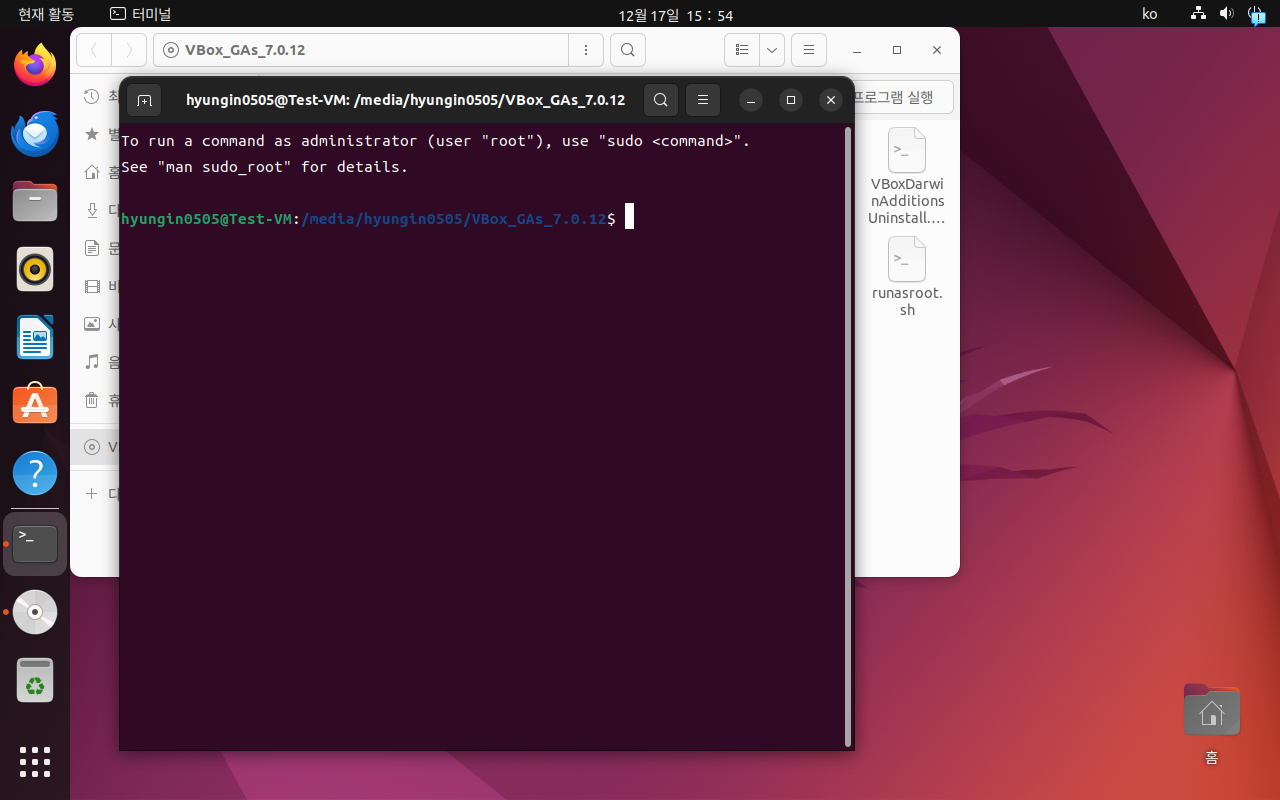This screenshot has height=800, width=1280.
Task: Launch Rhythmbox from the dock
Action: tap(35, 269)
